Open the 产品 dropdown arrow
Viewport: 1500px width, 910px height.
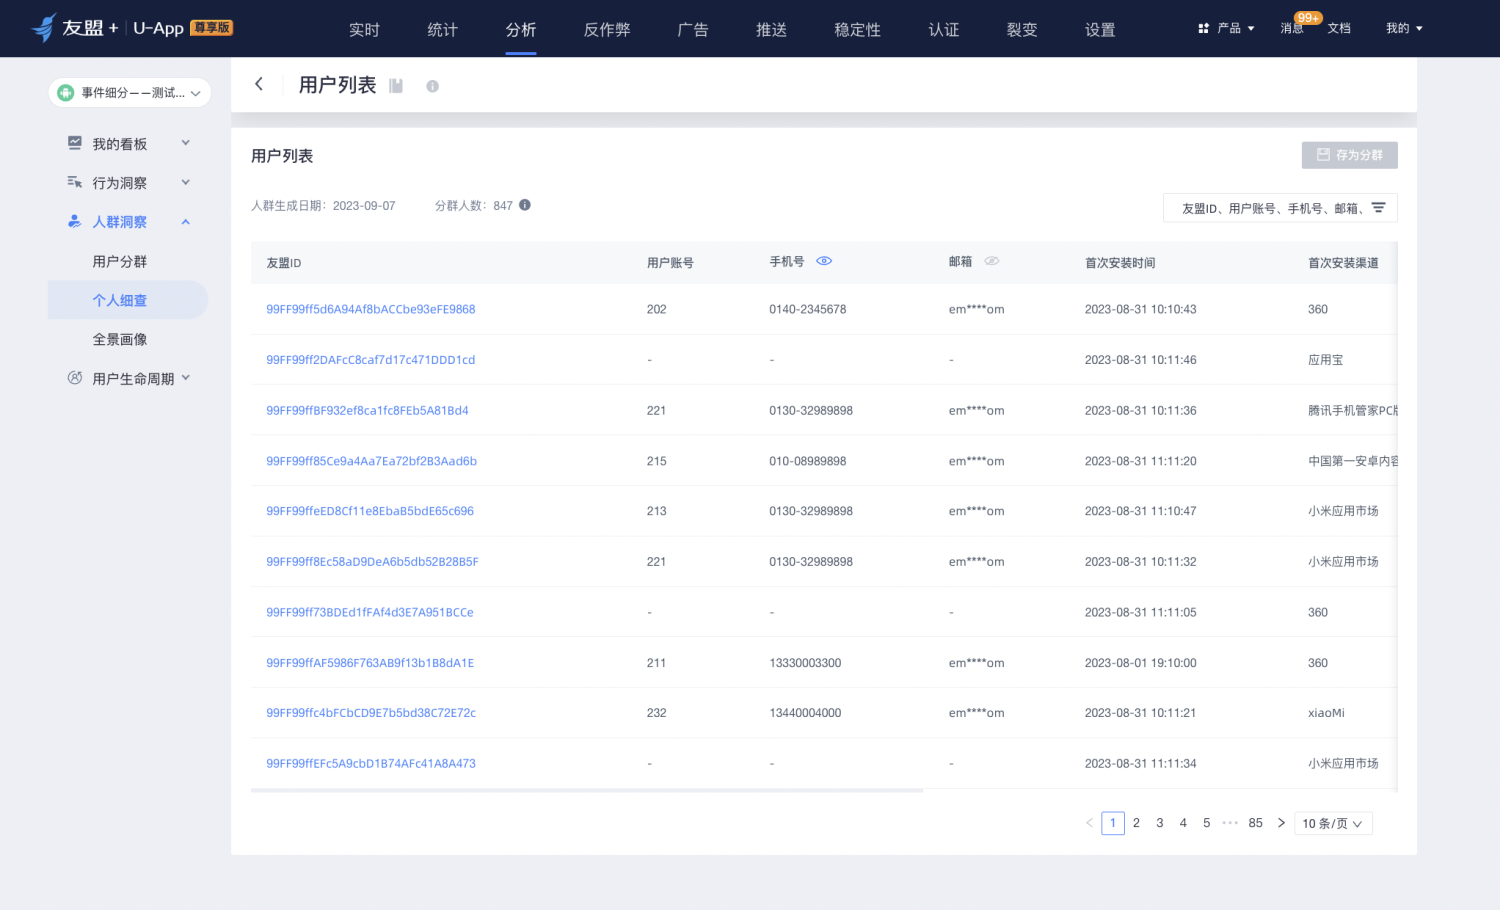[1251, 29]
